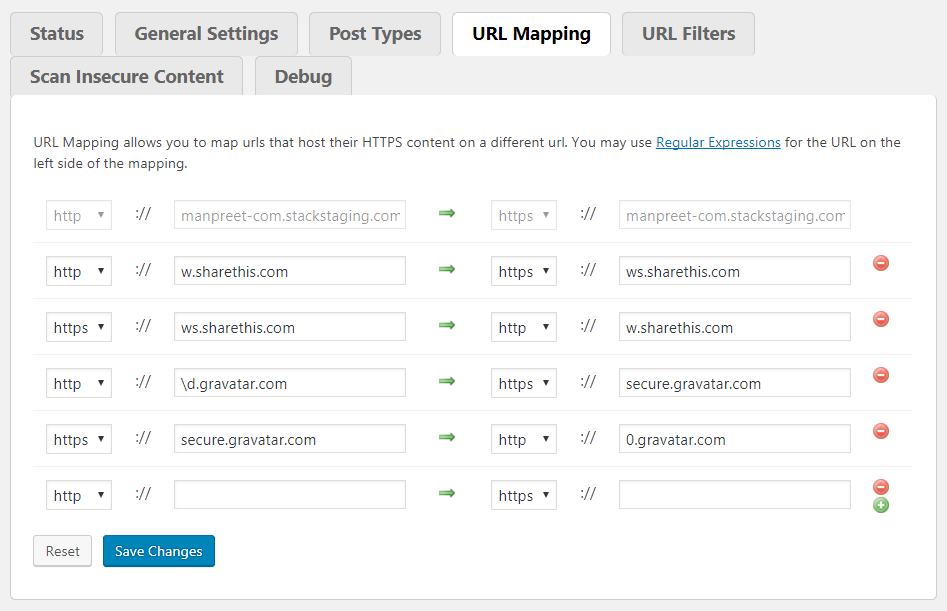Image resolution: width=947 pixels, height=611 pixels.
Task: Go to Scan Insecure Content tab
Action: [x=127, y=77]
